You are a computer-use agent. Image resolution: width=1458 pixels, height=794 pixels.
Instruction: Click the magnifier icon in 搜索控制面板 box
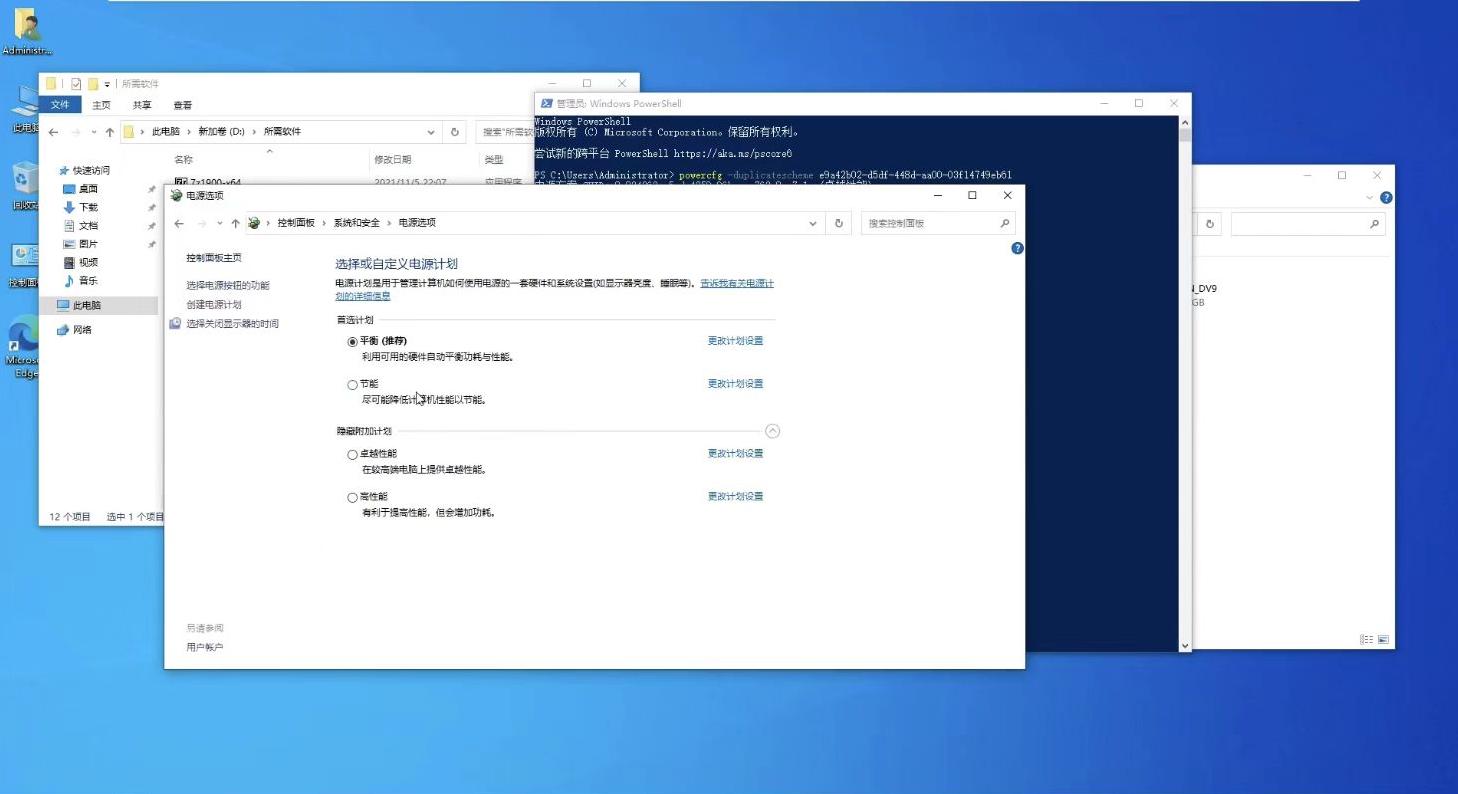click(x=1005, y=223)
